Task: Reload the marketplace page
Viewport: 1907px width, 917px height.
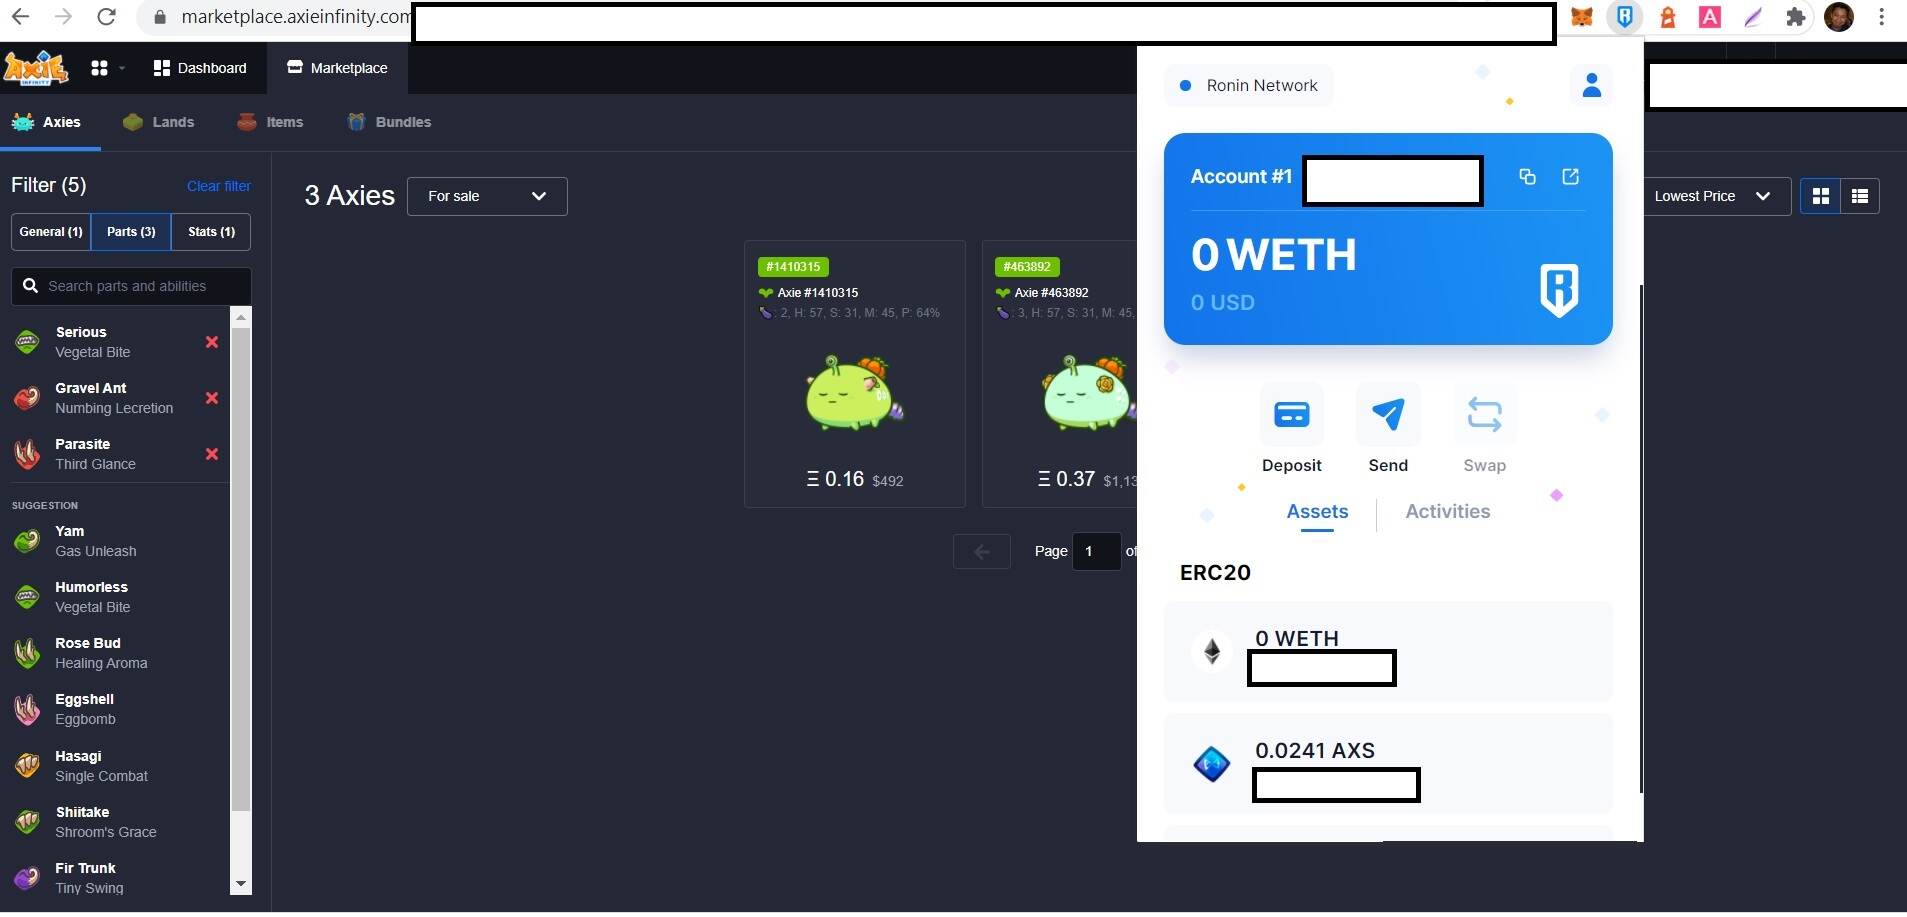Action: tap(106, 17)
